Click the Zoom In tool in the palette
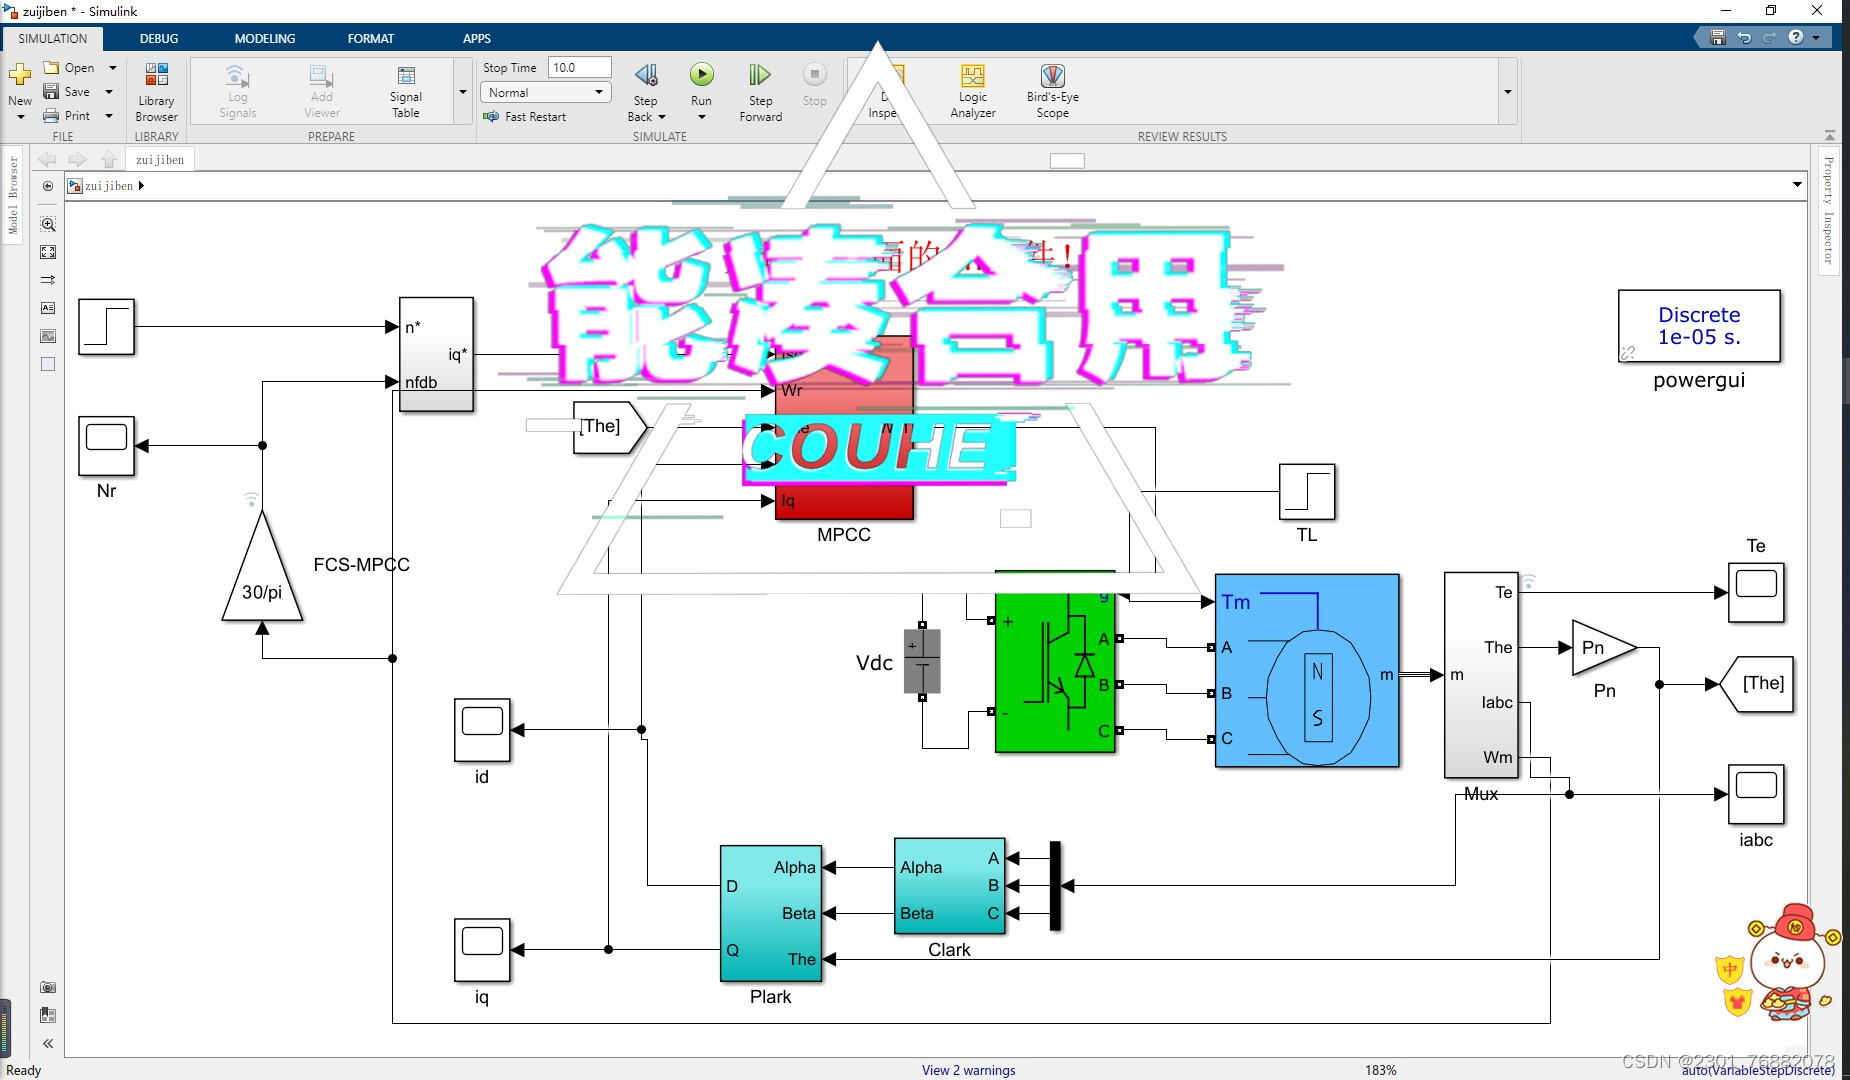The height and width of the screenshot is (1080, 1850). pos(48,224)
